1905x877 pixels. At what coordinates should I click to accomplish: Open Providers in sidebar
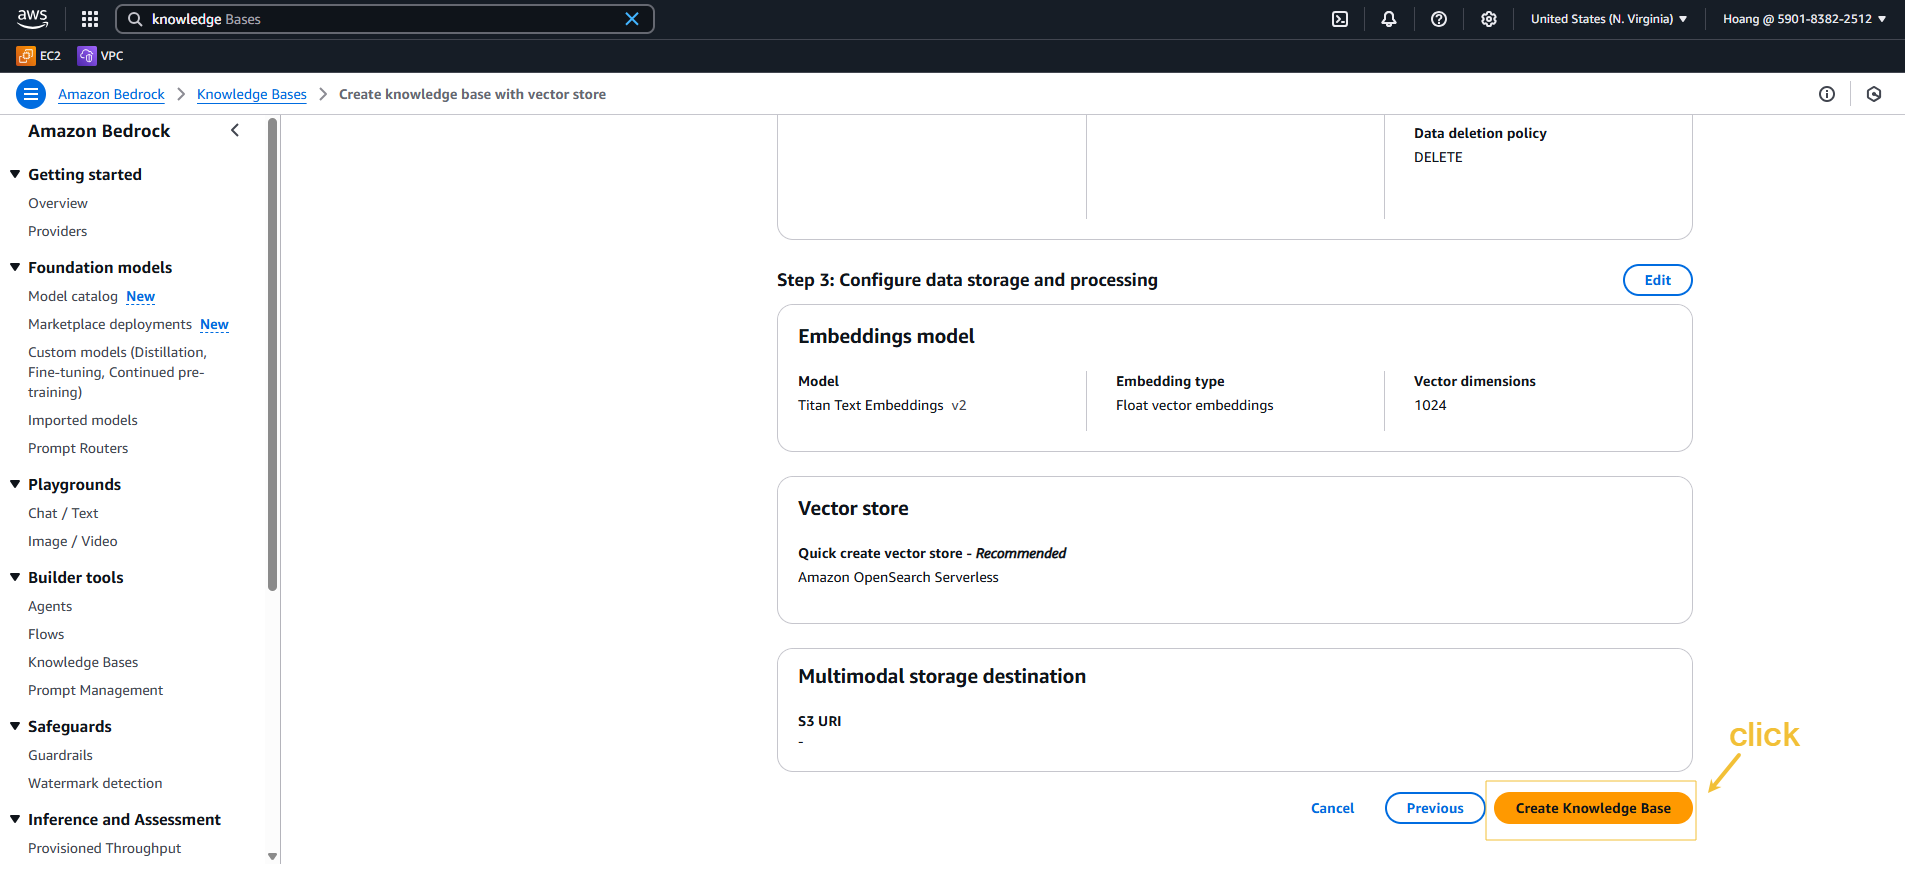(57, 231)
